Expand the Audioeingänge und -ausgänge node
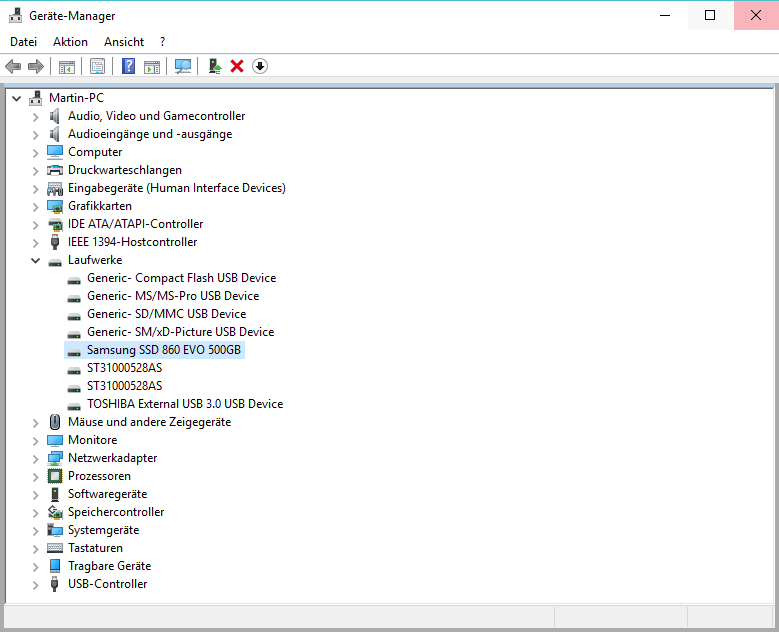Screen dimensions: 779x632 pyautogui.click(x=35, y=135)
